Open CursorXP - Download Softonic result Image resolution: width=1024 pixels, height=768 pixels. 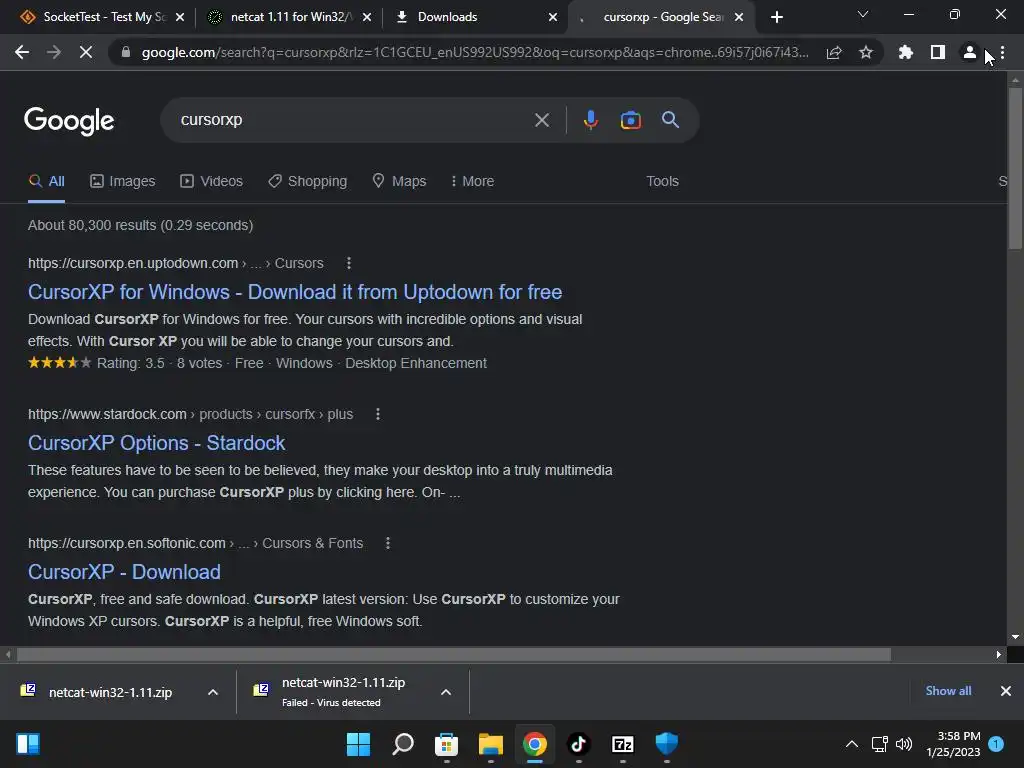pos(124,572)
